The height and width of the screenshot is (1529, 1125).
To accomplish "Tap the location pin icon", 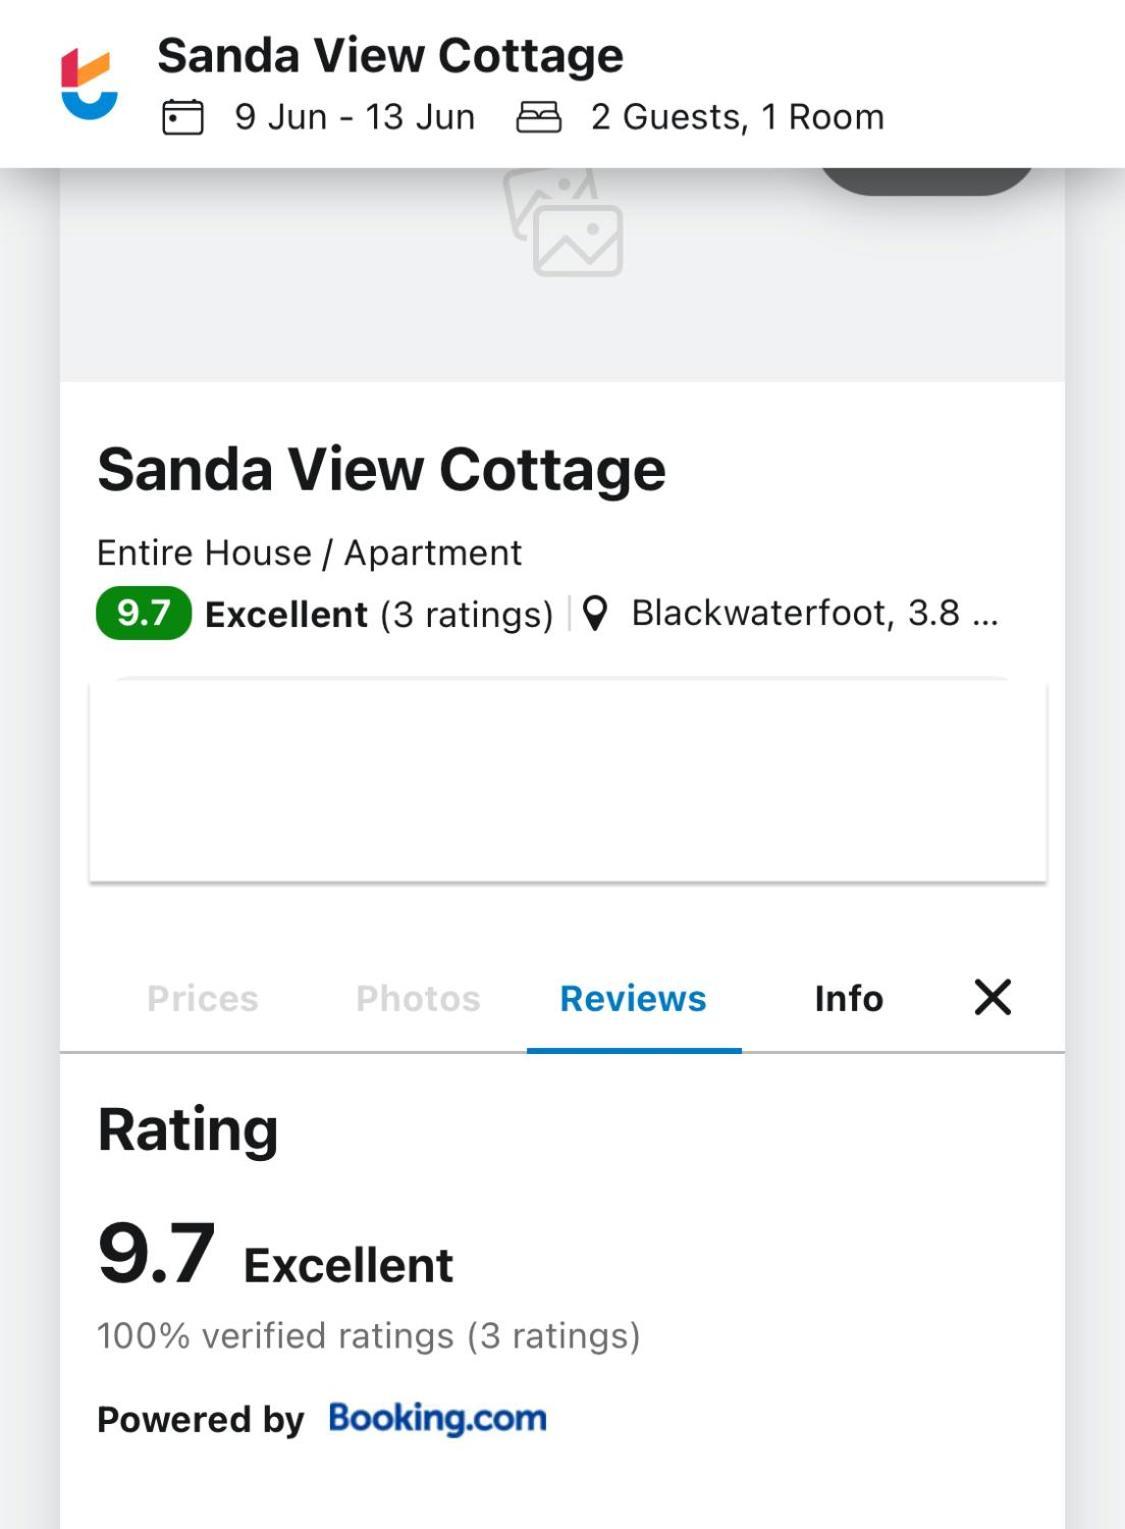I will coord(595,613).
